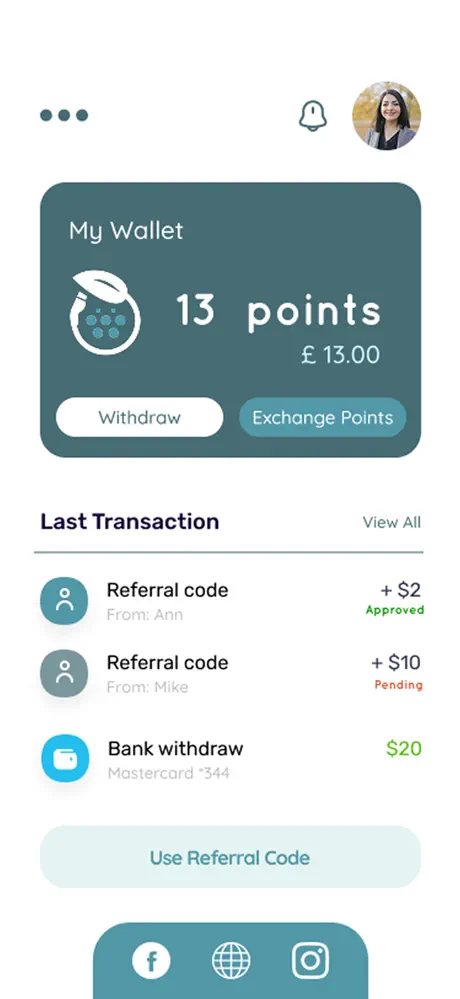Open the three-dot menu
Screen dimensions: 460x999
coord(64,115)
